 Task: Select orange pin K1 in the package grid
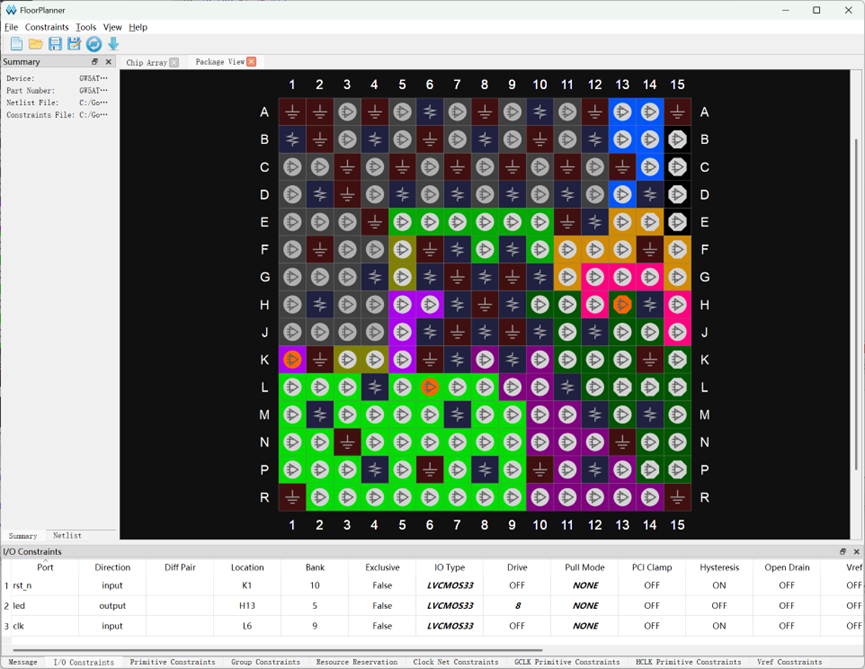(292, 360)
